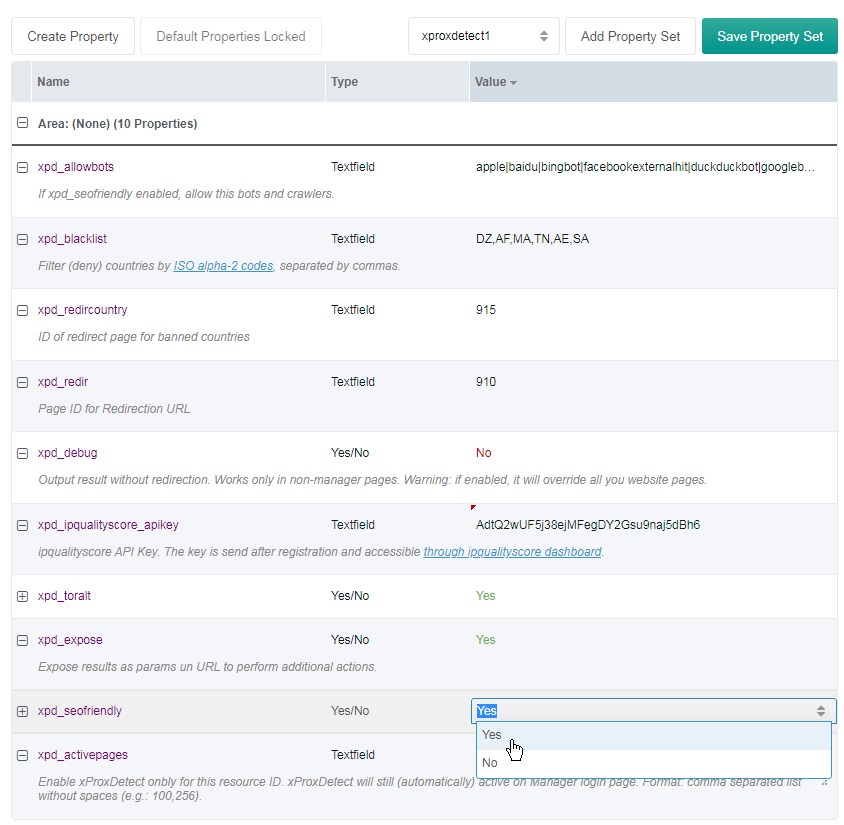
Task: Expand xpd_toralt row description
Action: (22, 596)
